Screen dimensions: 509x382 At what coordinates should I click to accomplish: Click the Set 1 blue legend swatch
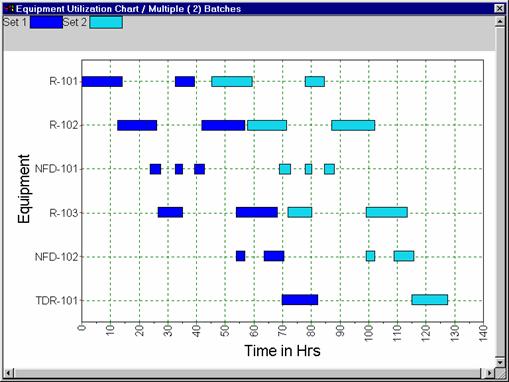(46, 23)
